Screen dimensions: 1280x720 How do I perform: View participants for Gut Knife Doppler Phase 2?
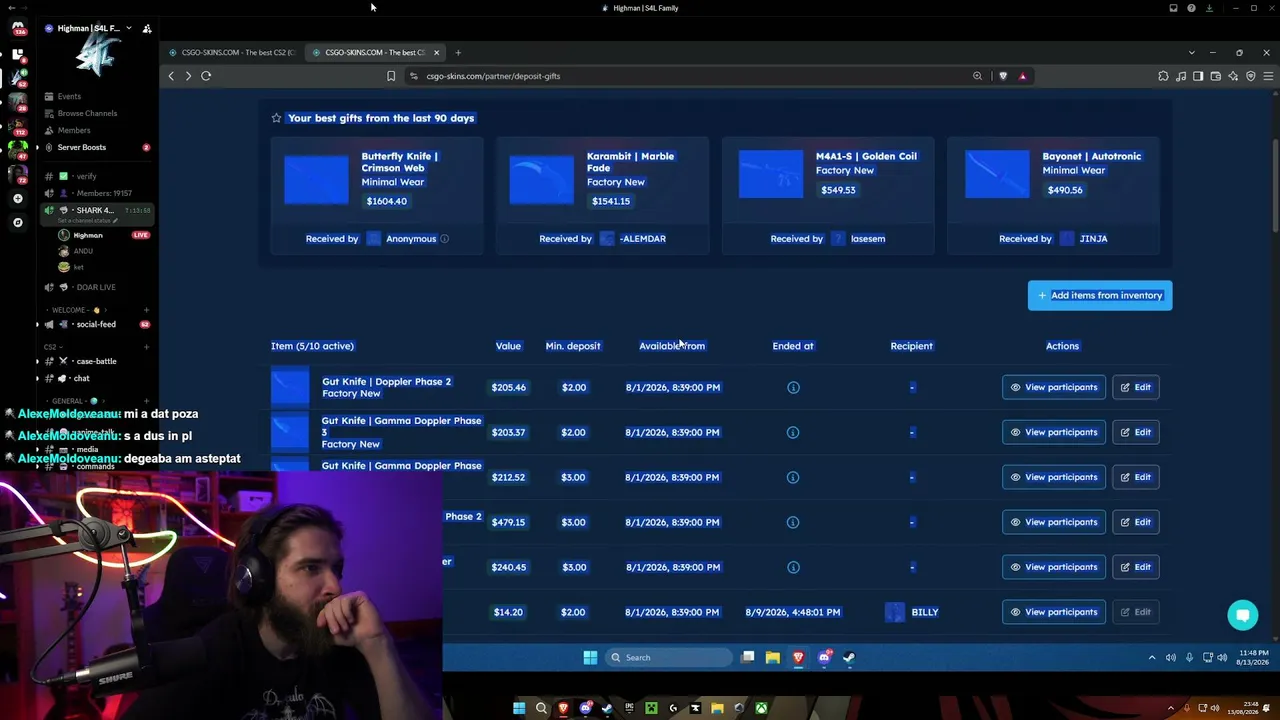(1054, 387)
